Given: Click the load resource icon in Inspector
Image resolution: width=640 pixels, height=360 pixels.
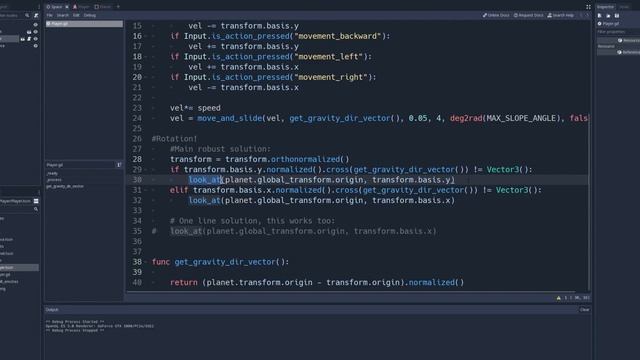Looking at the screenshot, I should point(608,16).
